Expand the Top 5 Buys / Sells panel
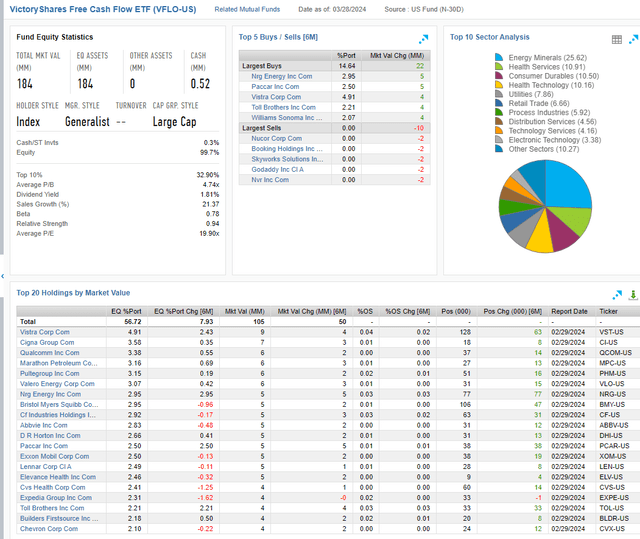640x539 pixels. click(x=424, y=38)
